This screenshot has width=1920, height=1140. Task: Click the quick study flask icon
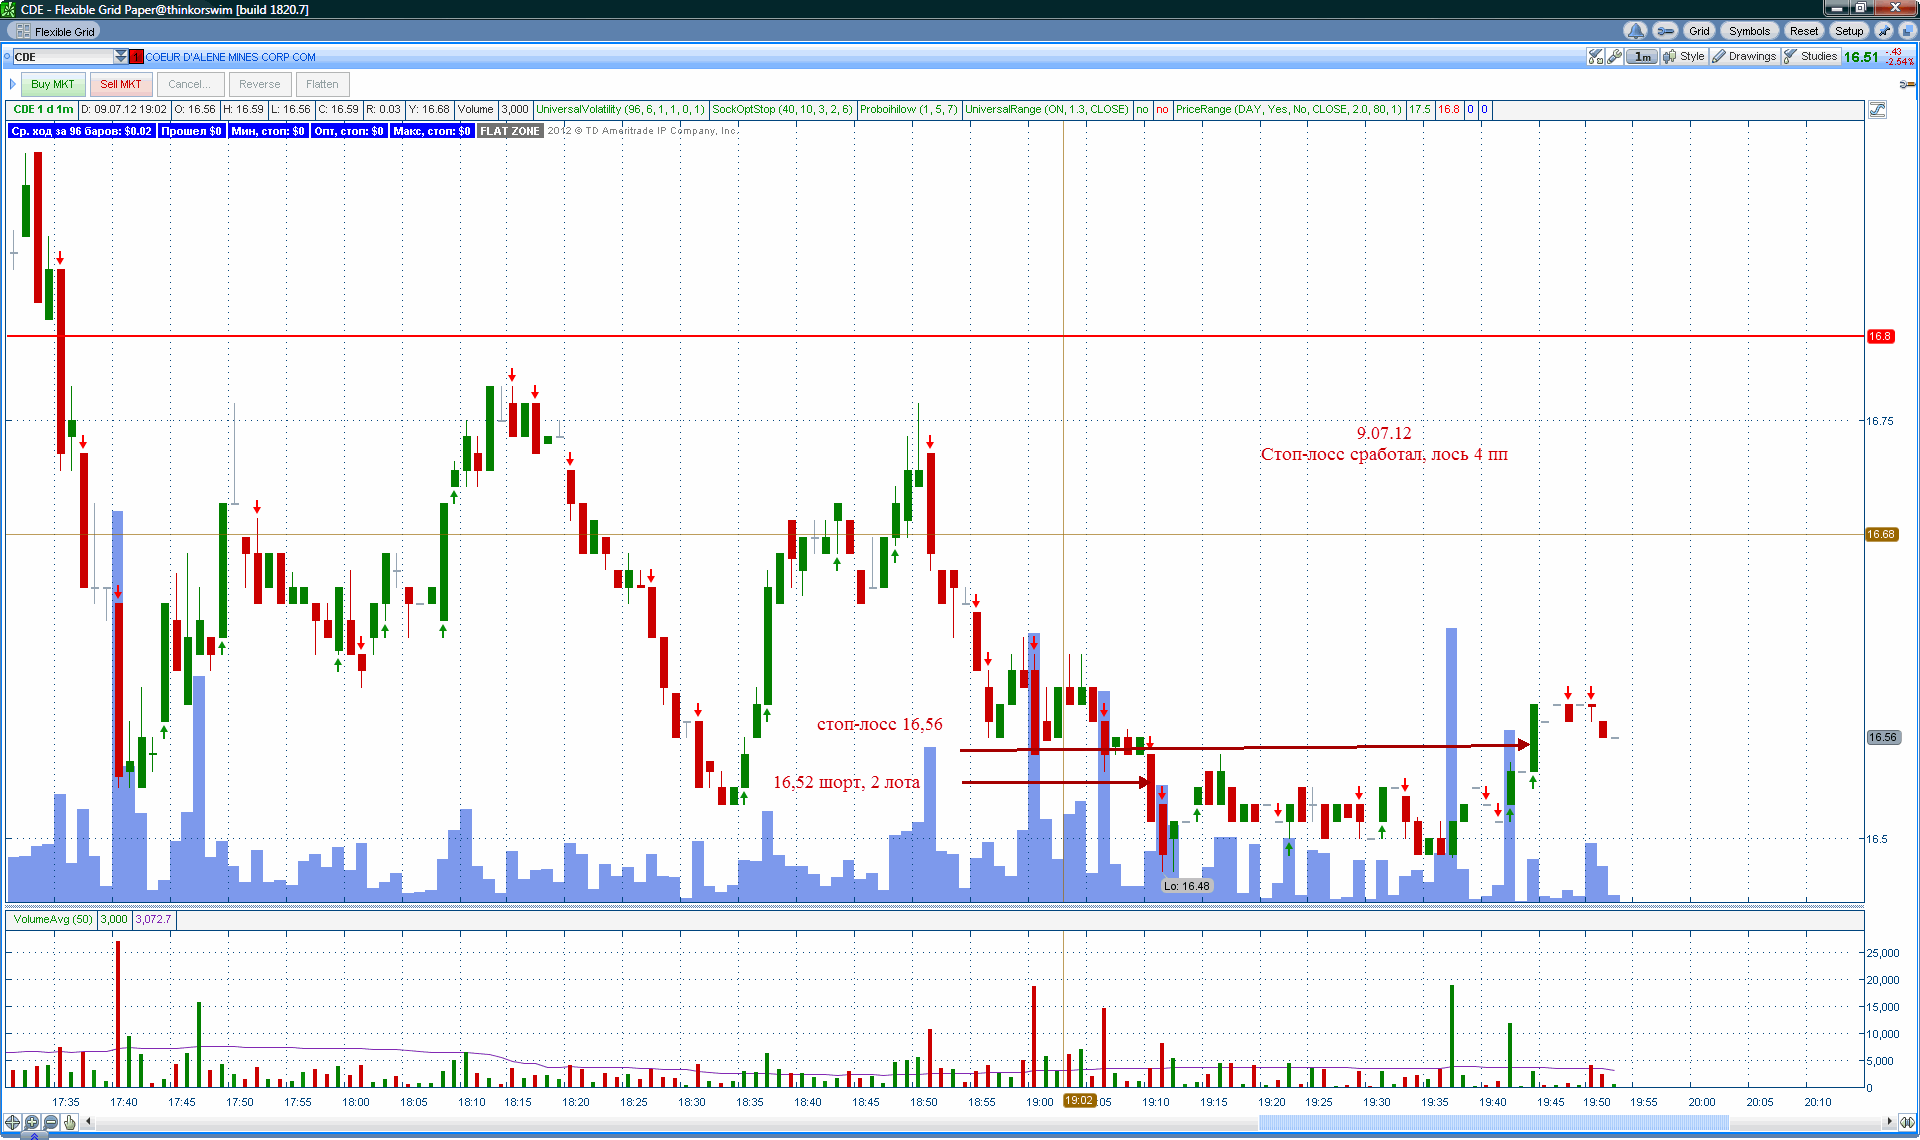coord(1595,57)
